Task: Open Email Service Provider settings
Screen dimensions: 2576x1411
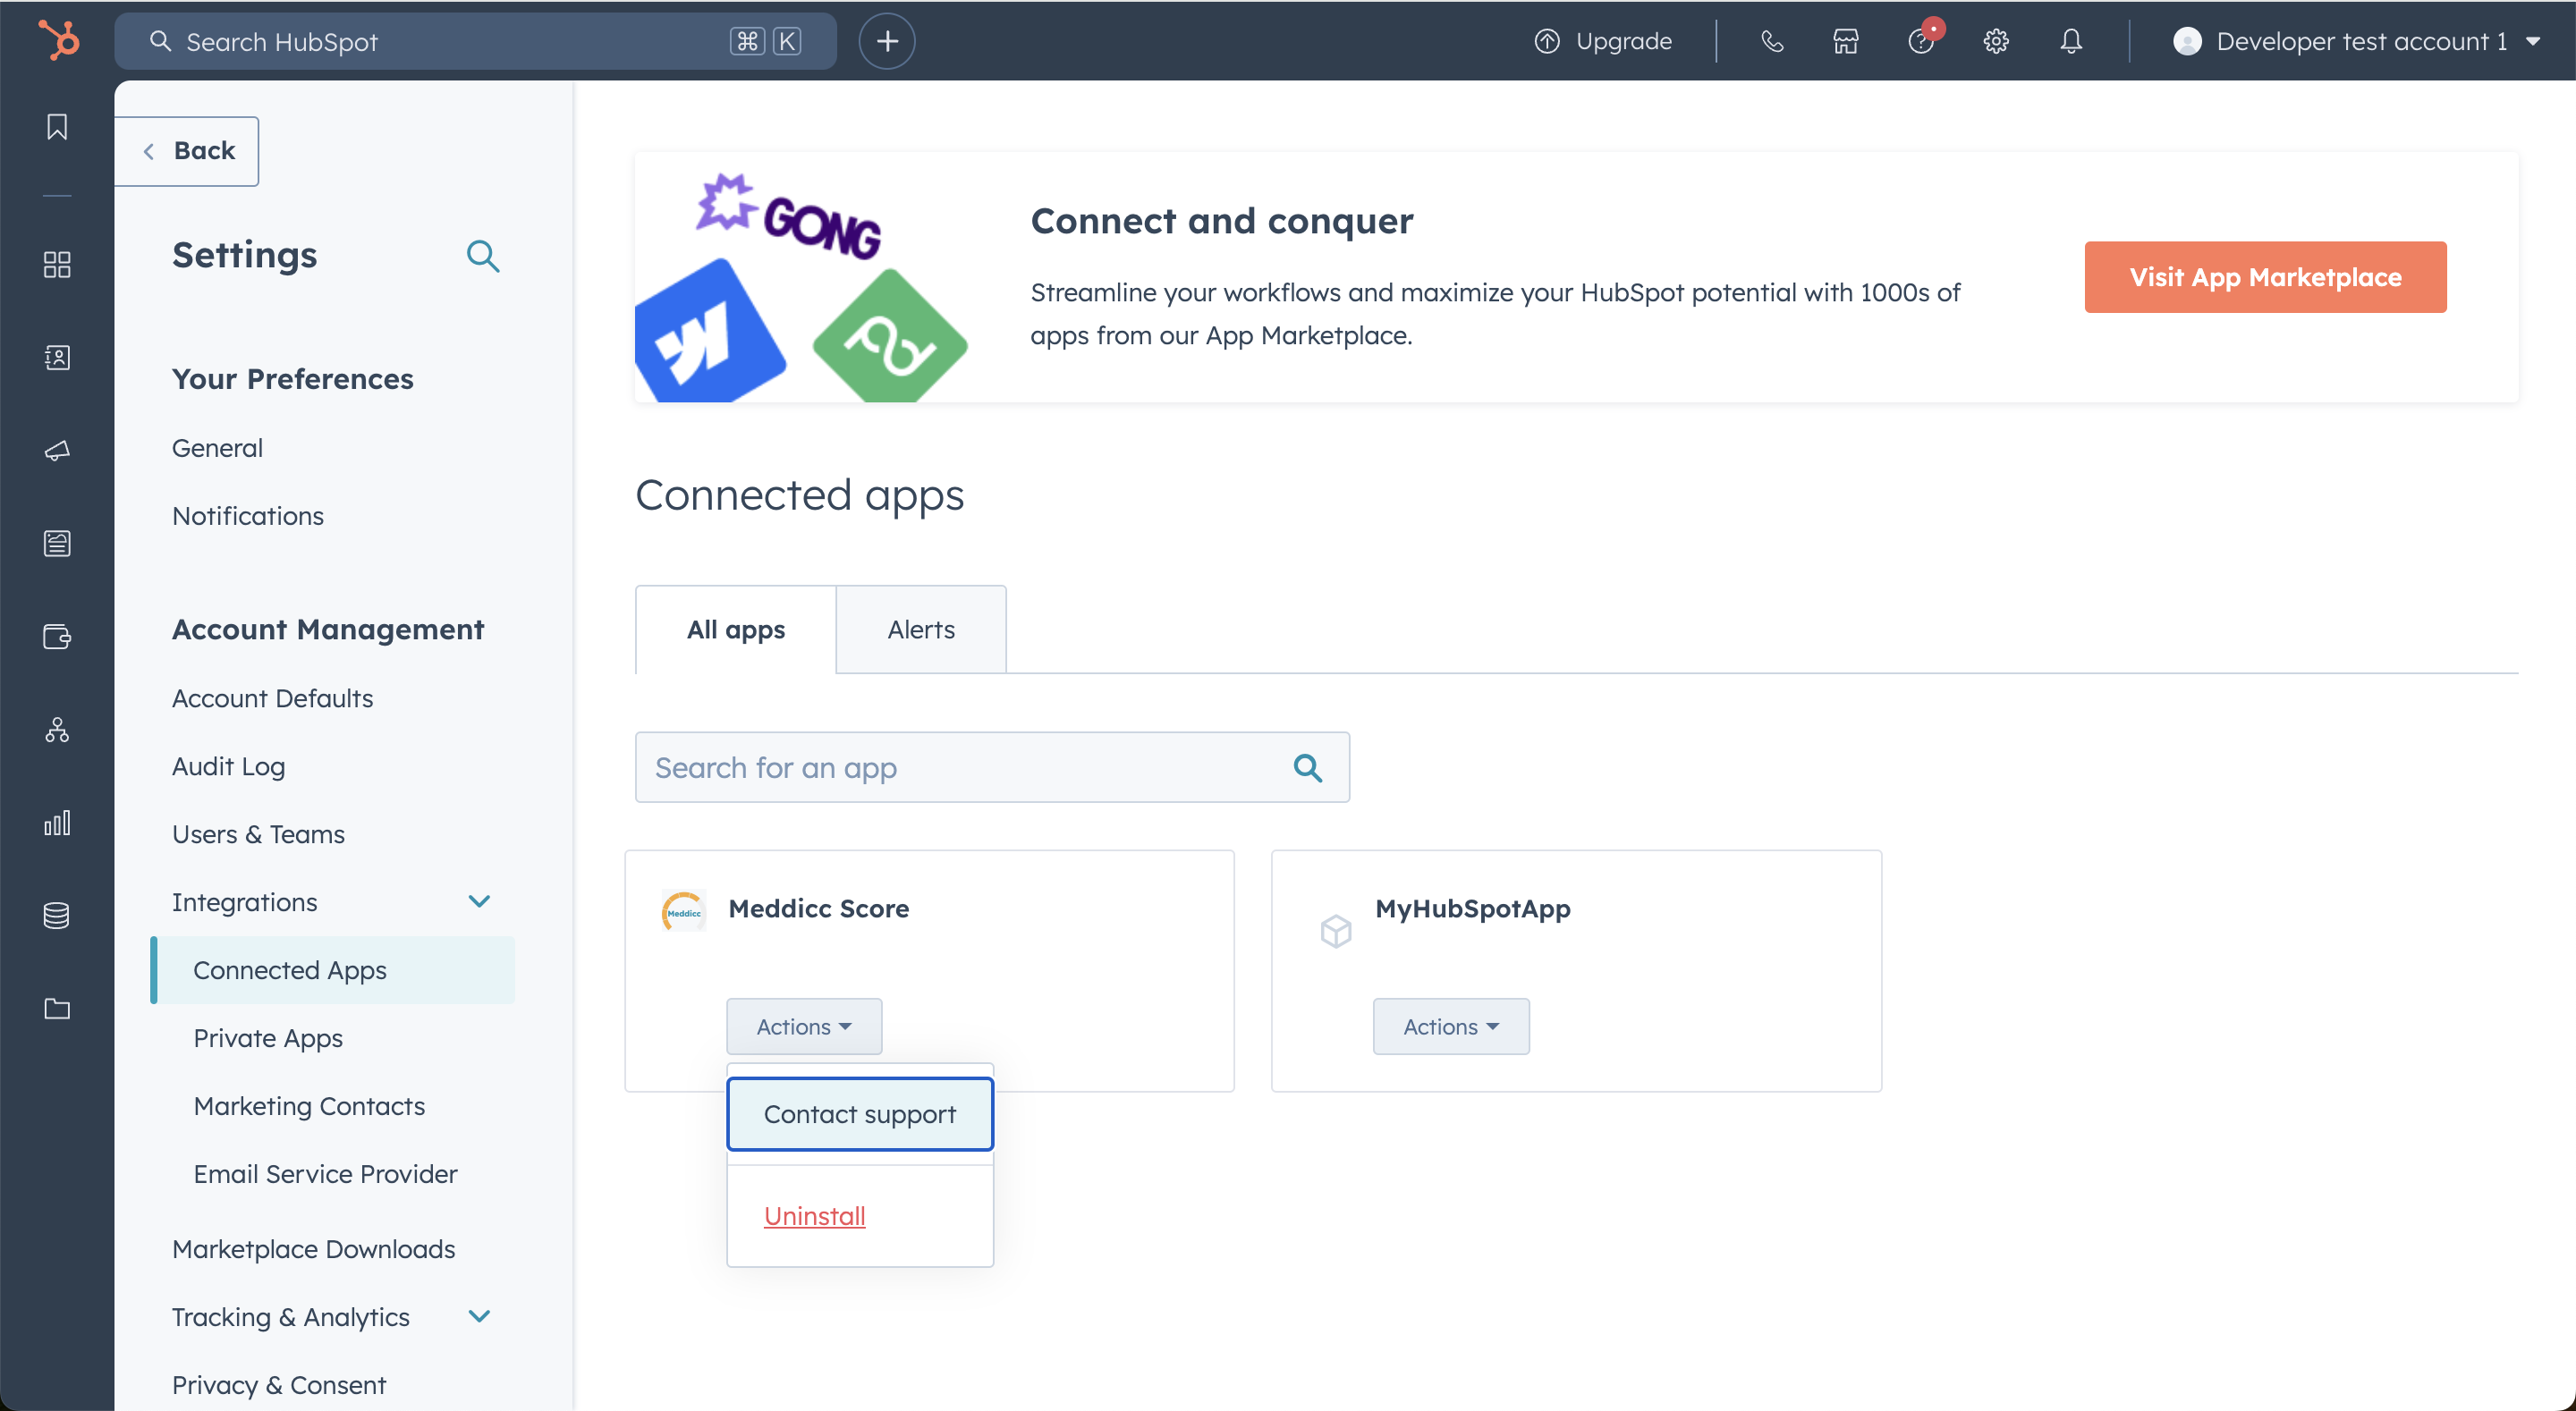Action: (325, 1174)
